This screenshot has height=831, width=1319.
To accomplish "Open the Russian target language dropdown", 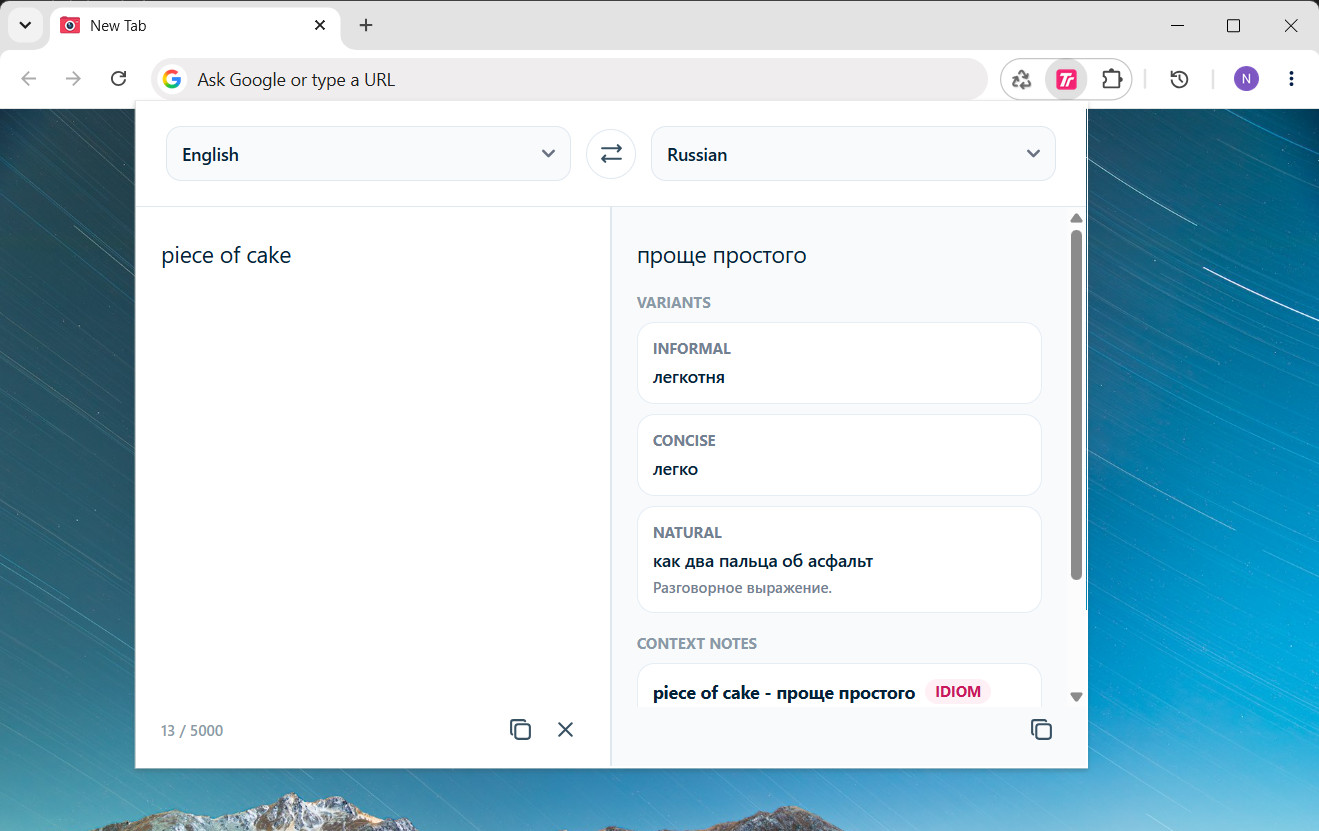I will 853,154.
